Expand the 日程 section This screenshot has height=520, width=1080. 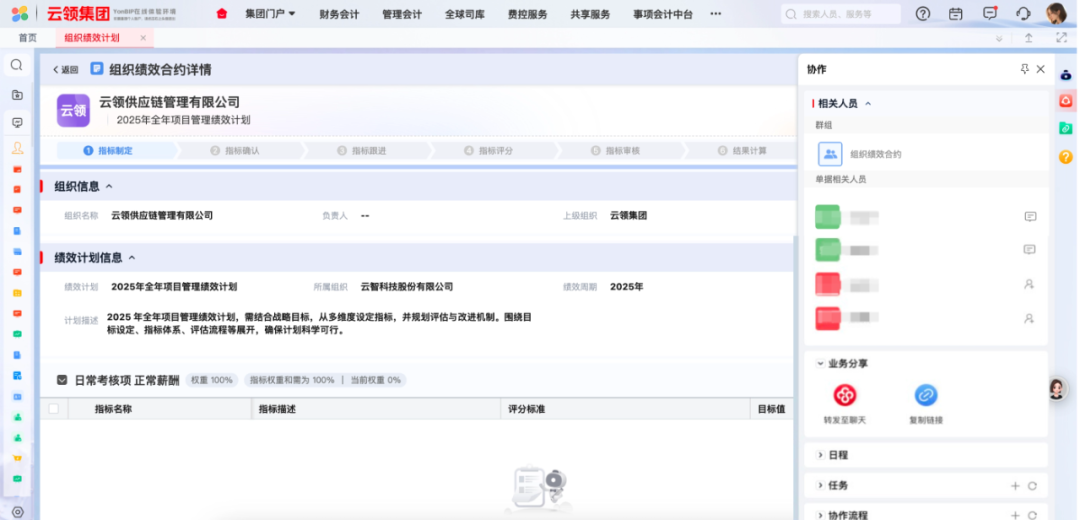(x=837, y=455)
